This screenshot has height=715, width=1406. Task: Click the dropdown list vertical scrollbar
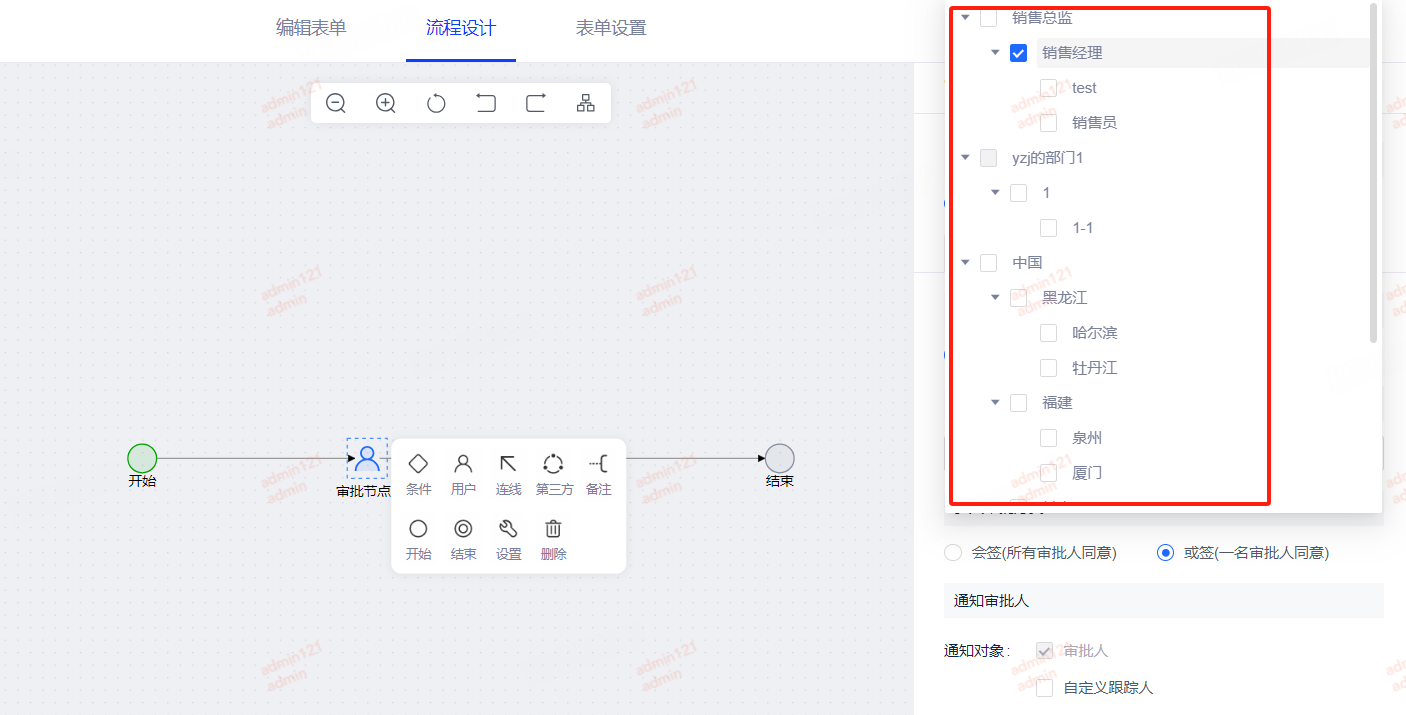tap(1374, 170)
